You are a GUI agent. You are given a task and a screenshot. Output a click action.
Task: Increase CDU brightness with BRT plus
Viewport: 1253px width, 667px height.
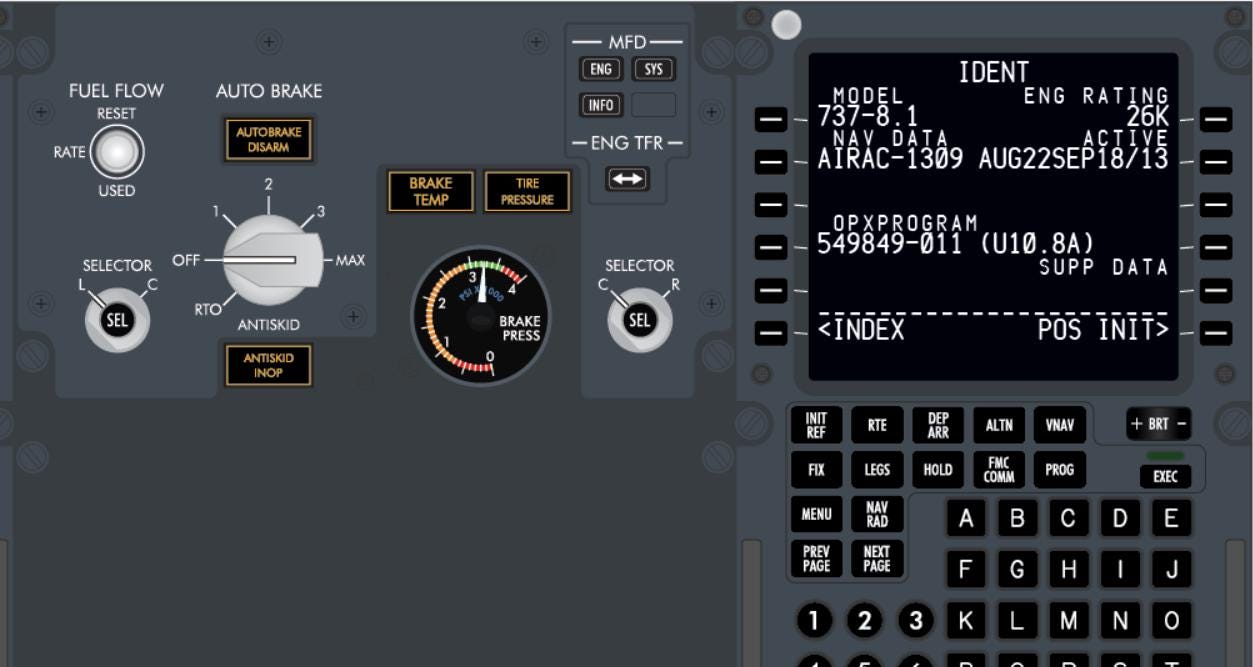pyautogui.click(x=1136, y=424)
